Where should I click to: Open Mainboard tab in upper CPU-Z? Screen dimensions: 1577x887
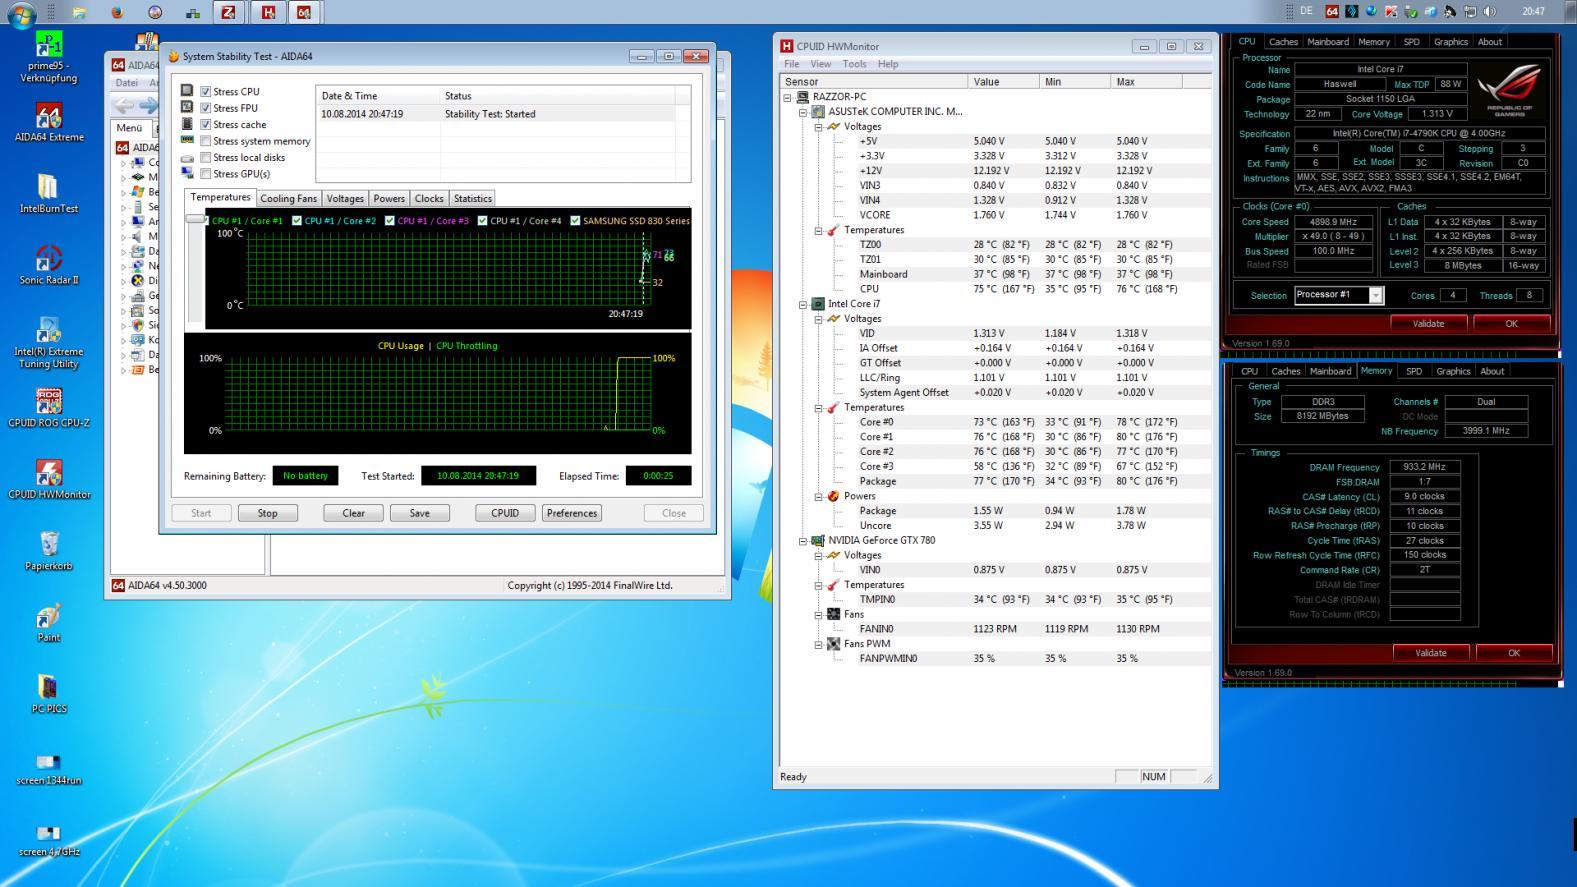1327,42
